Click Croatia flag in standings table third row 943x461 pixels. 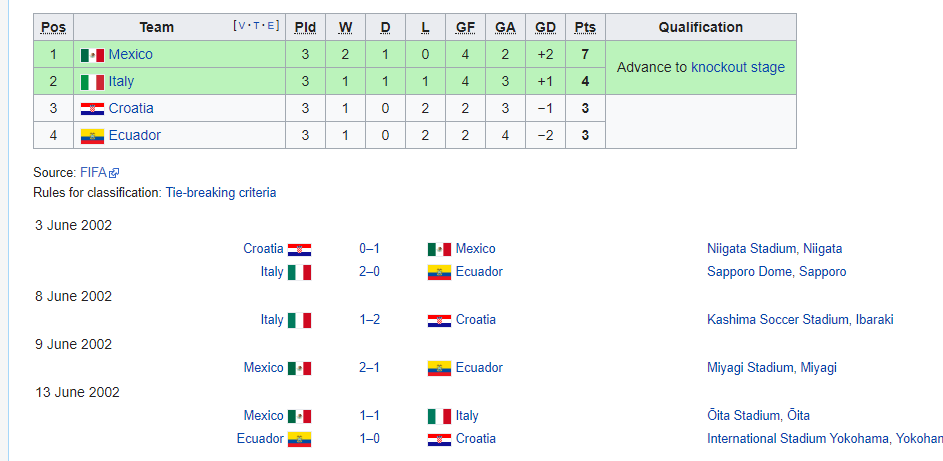92,109
